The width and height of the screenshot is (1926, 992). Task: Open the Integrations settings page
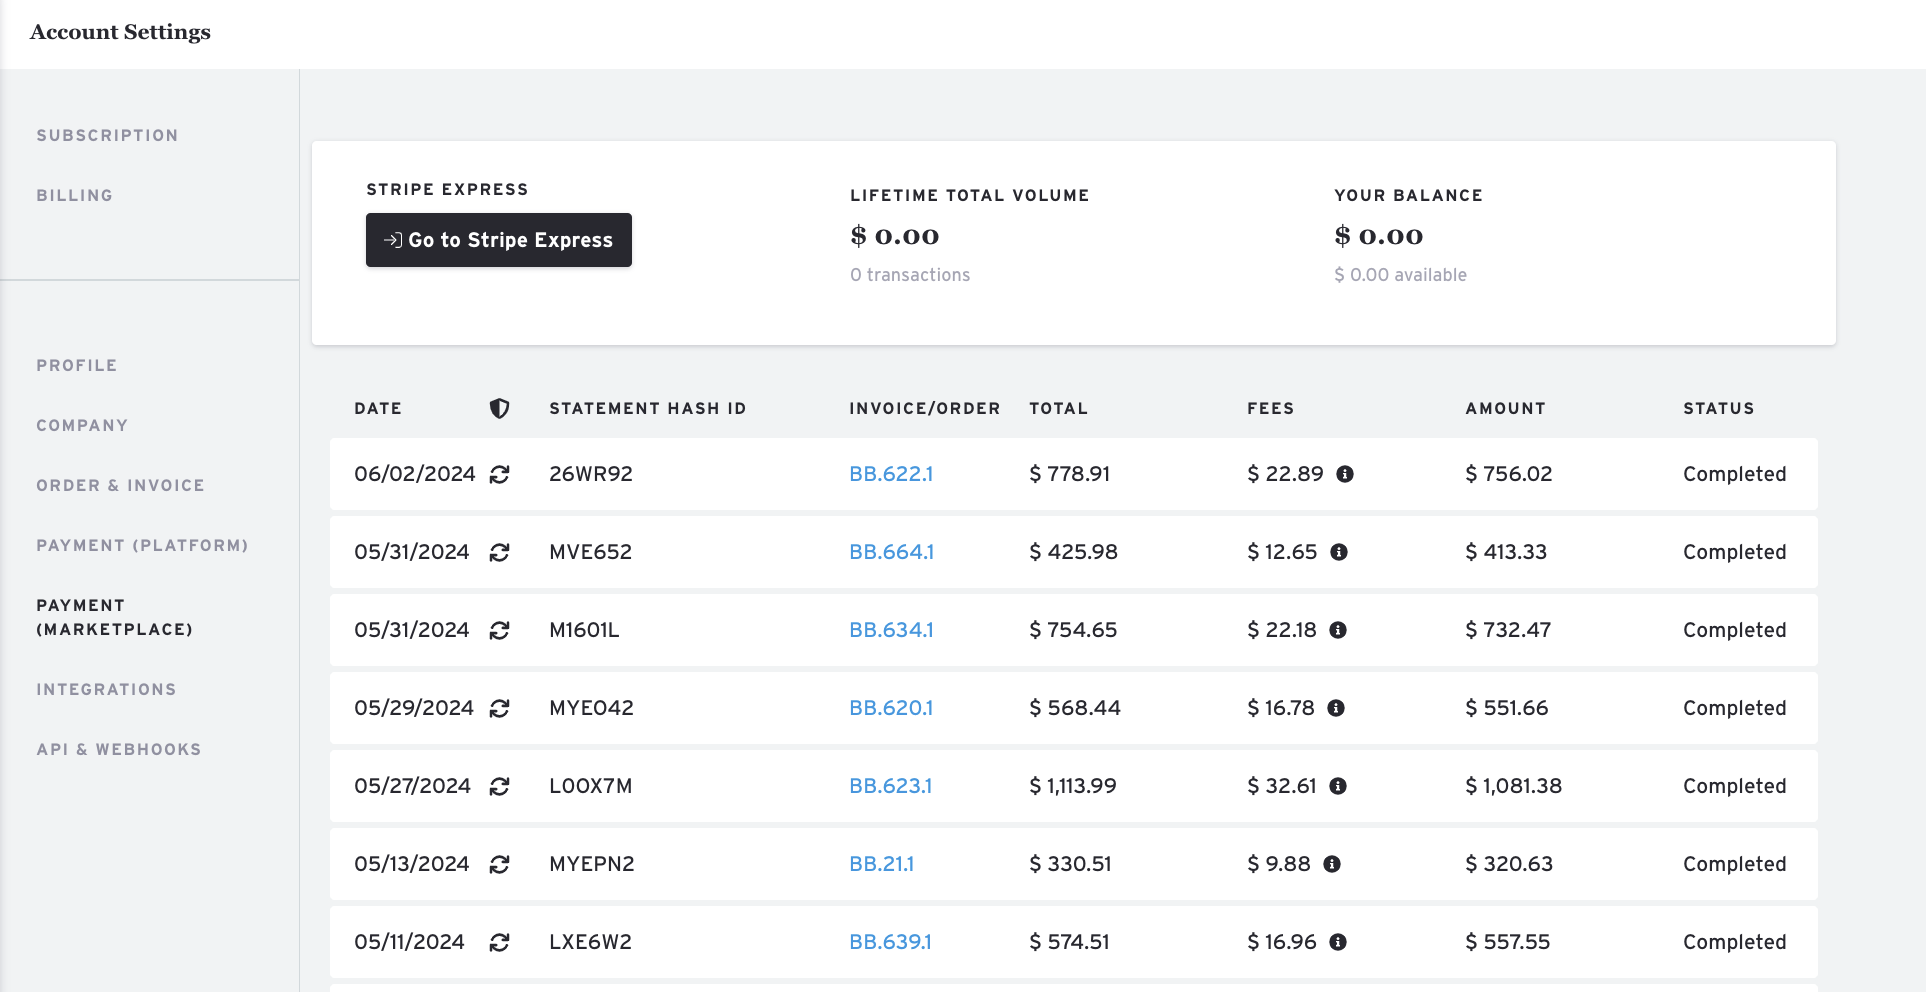pyautogui.click(x=106, y=689)
